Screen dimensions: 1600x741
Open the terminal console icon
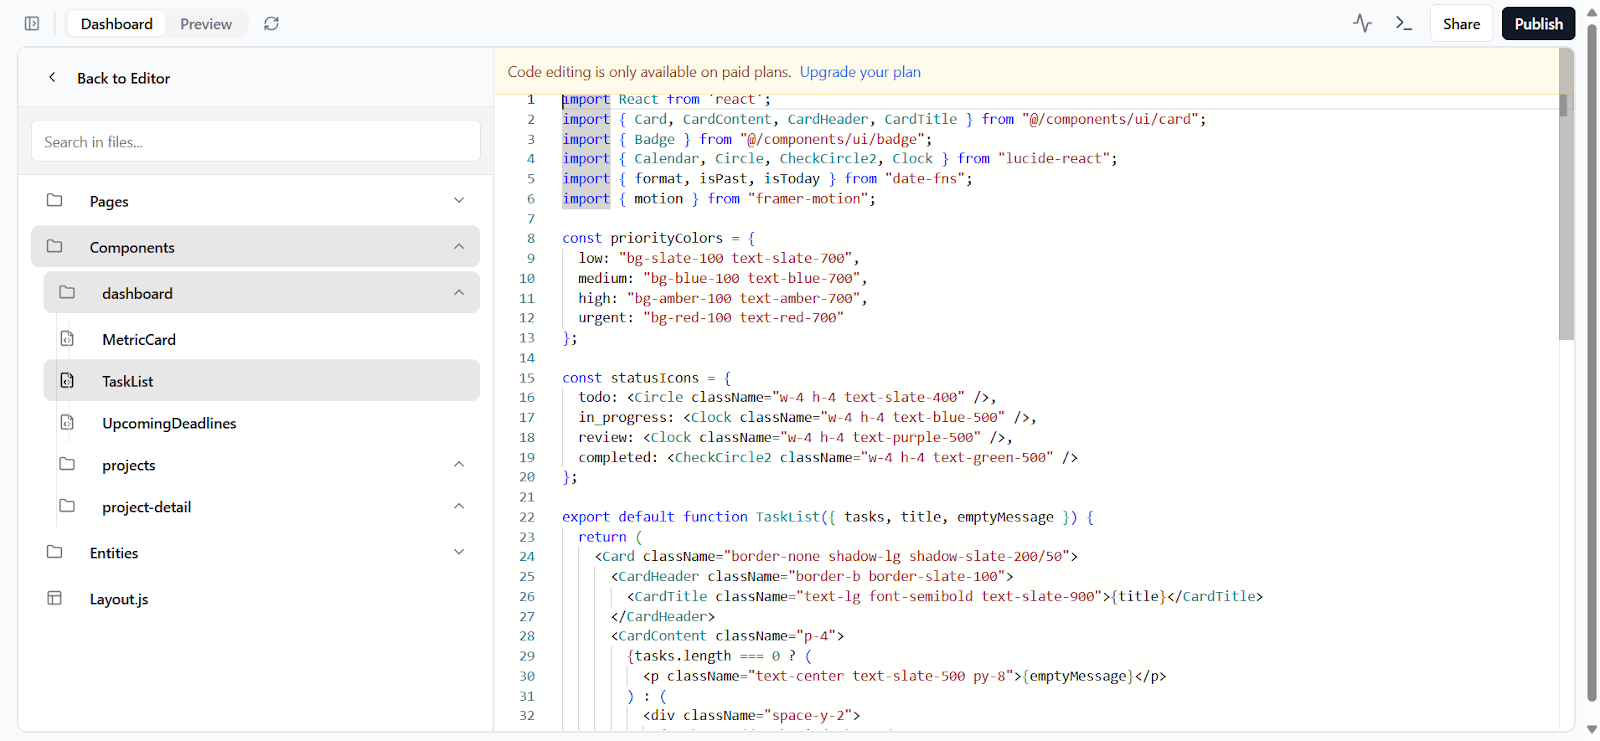point(1404,23)
